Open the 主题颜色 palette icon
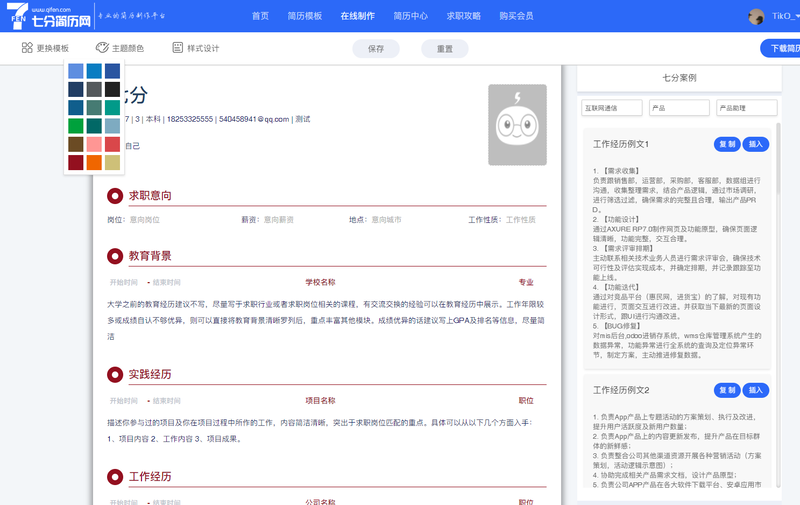 pyautogui.click(x=102, y=48)
